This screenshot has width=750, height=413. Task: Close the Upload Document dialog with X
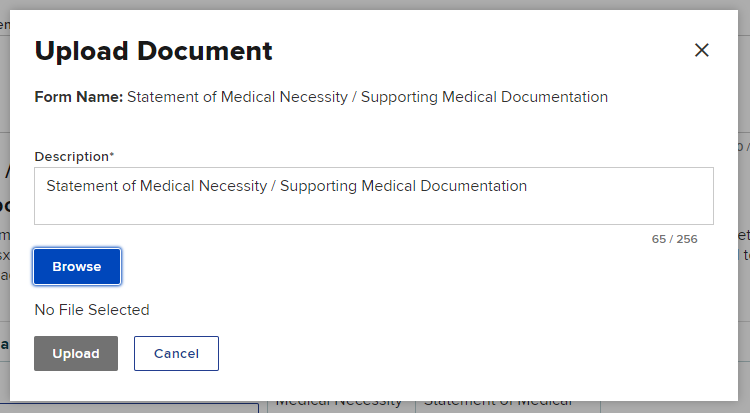tap(701, 50)
